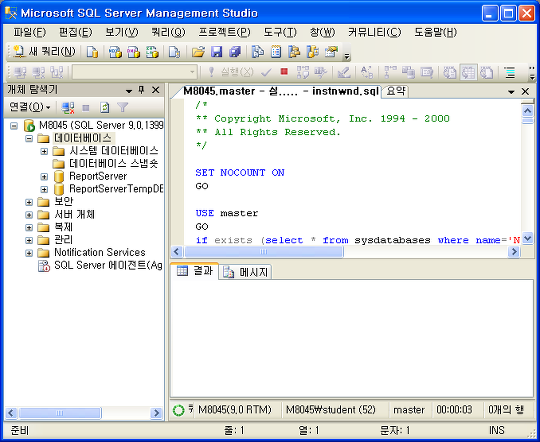Display the Estimated Execution Plan
Viewport: 540px width, 442px height.
click(x=303, y=72)
